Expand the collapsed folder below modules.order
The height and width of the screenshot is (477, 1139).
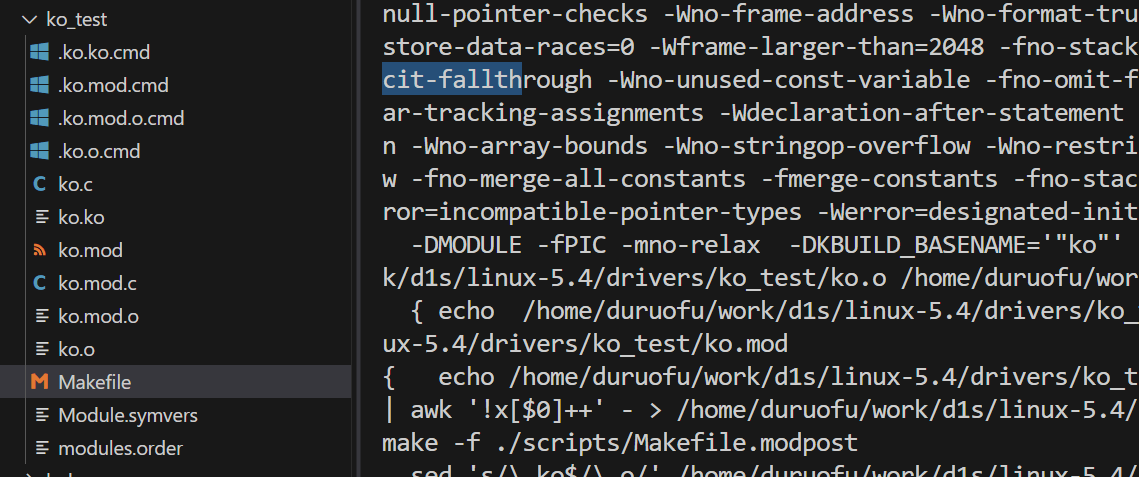[28, 473]
